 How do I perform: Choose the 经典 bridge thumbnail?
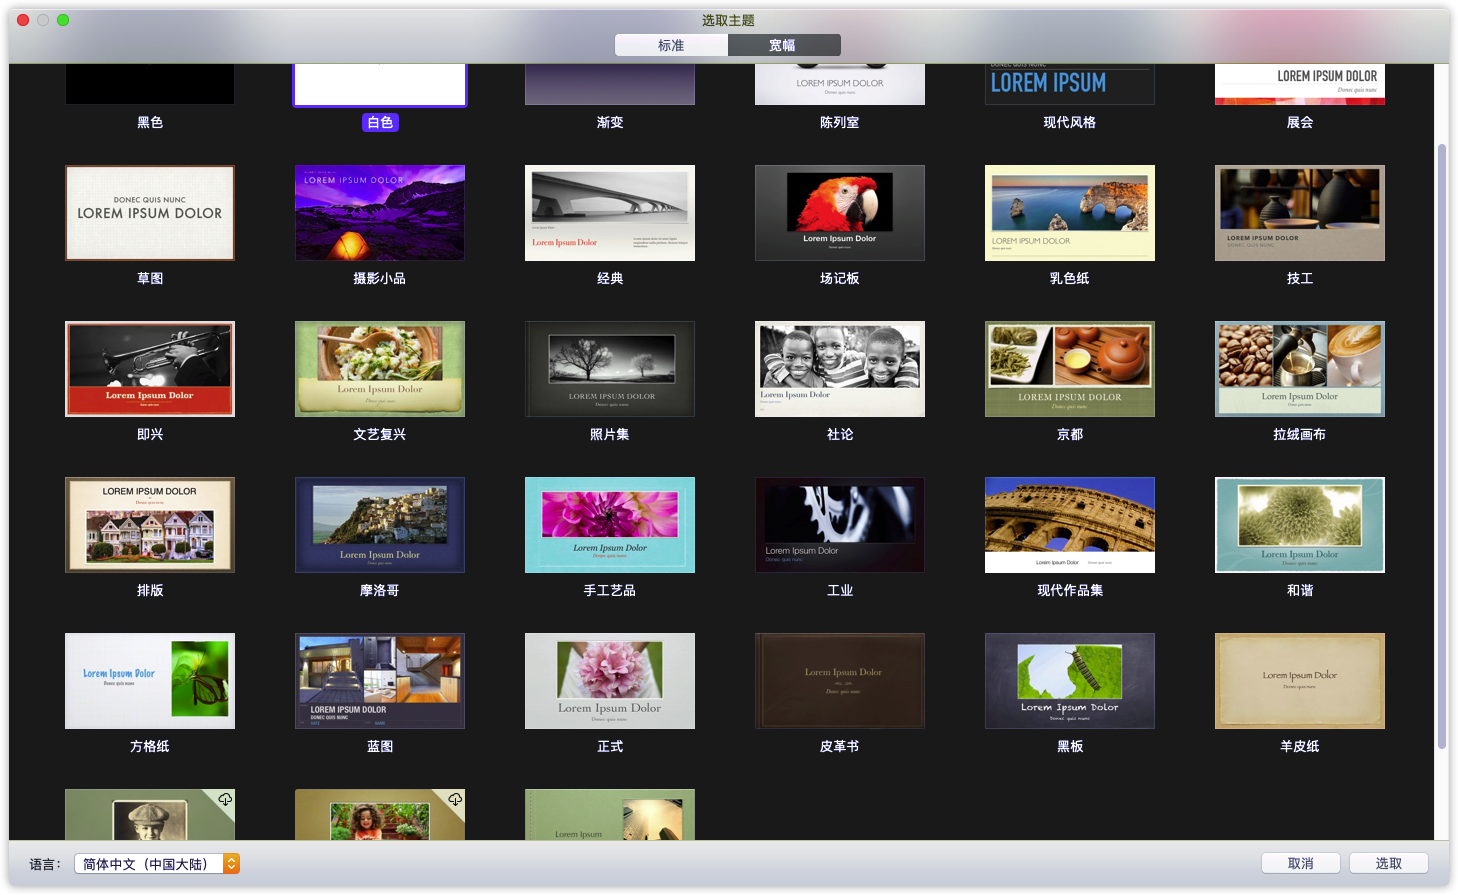[x=610, y=213]
